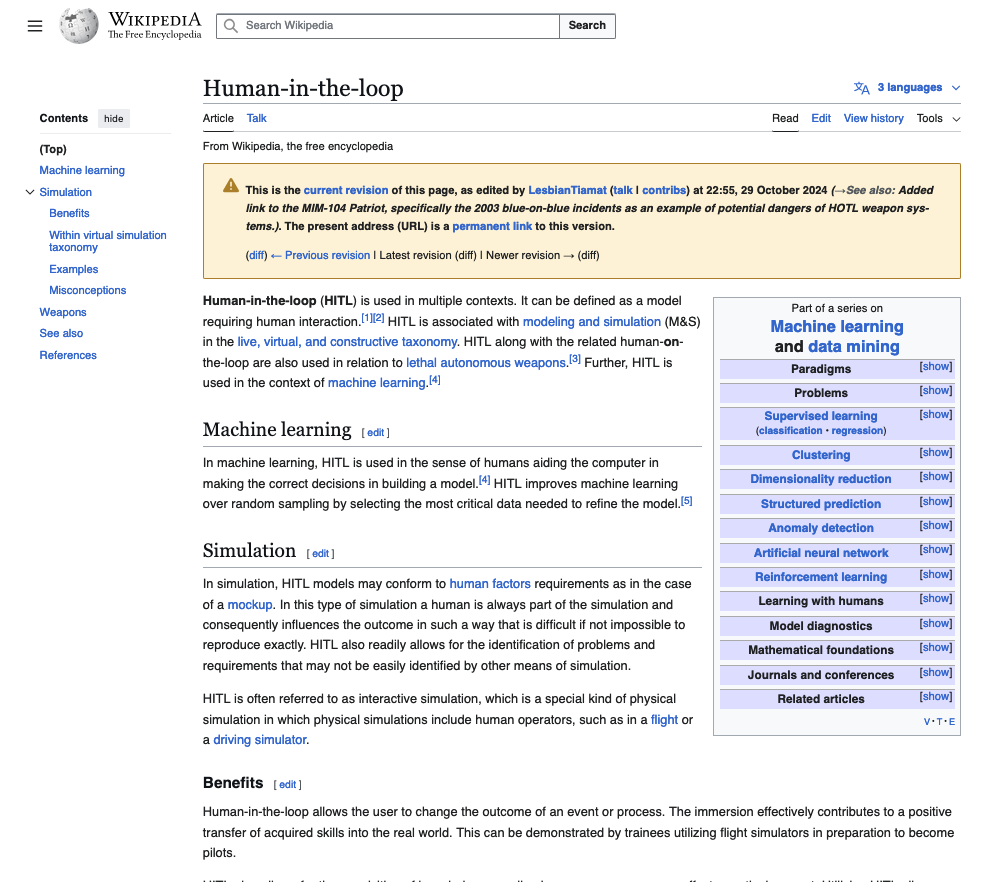Click the language translation icon

pos(861,88)
